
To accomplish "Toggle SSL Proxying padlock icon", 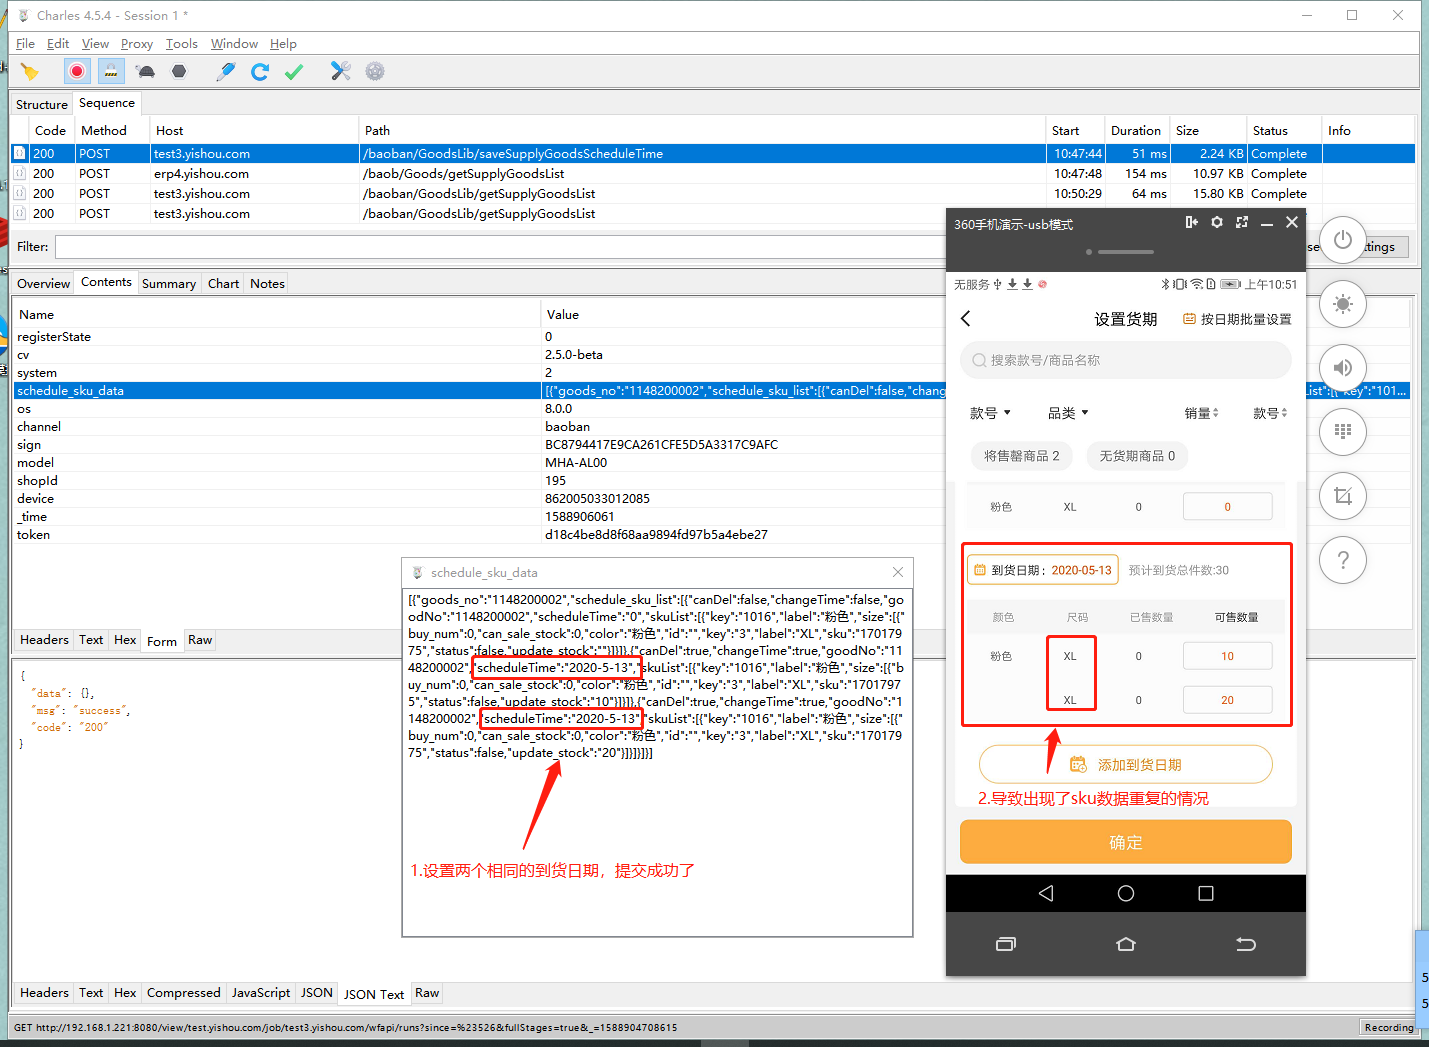I will click(111, 71).
